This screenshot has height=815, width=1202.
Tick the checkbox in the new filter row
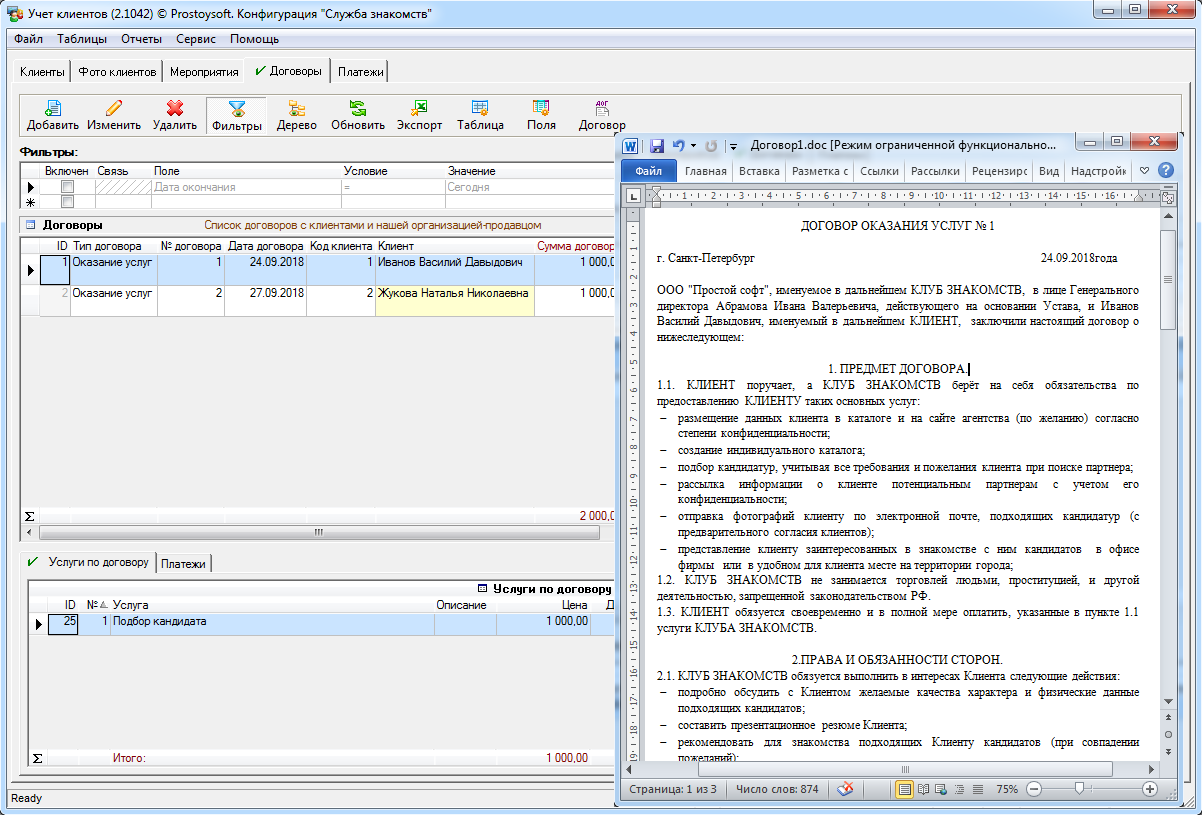tap(67, 202)
